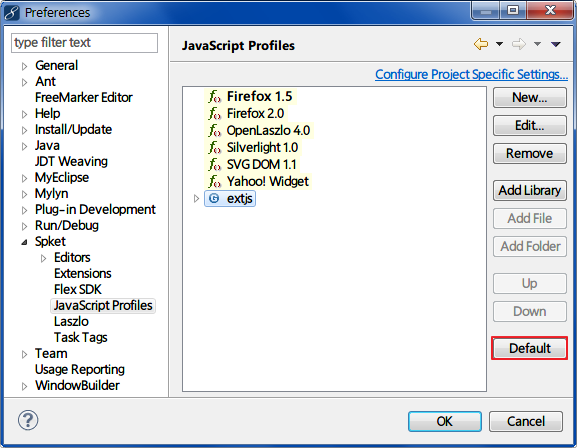Viewport: 577px width, 448px height.
Task: Expand the extjs profile node
Action: (196, 198)
